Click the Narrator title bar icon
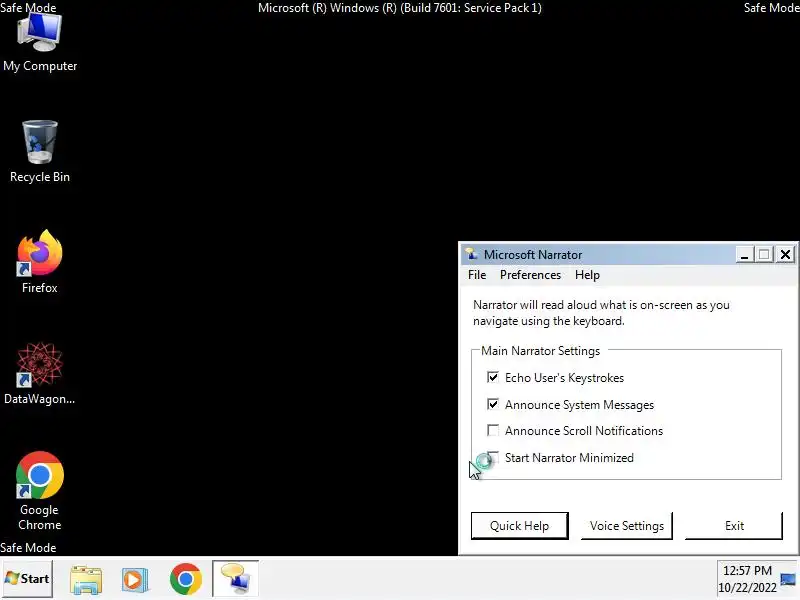Image resolution: width=800 pixels, height=600 pixels. [471, 254]
